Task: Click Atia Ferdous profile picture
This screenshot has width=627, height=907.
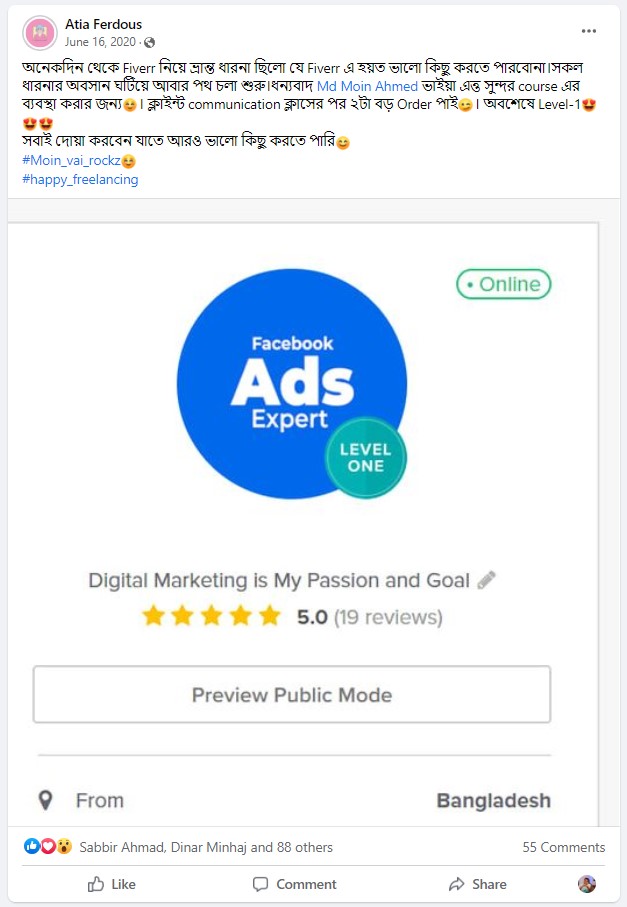Action: point(40,33)
